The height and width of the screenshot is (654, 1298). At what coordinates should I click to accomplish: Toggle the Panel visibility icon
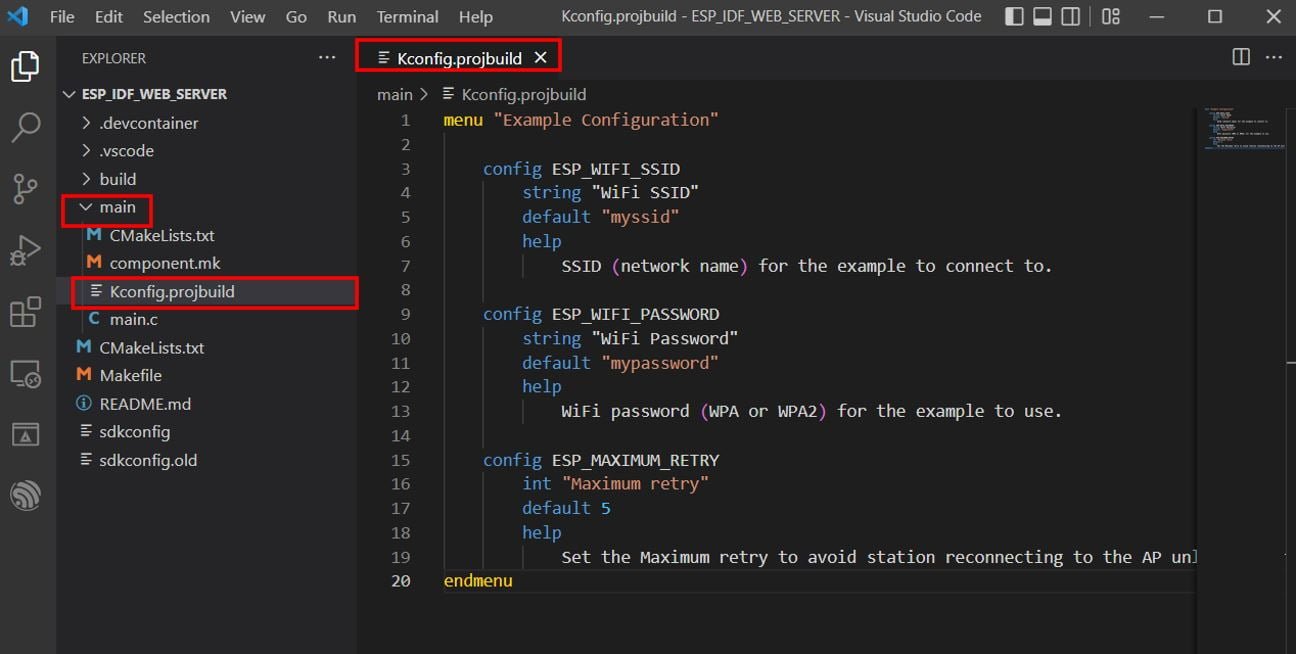(1041, 16)
